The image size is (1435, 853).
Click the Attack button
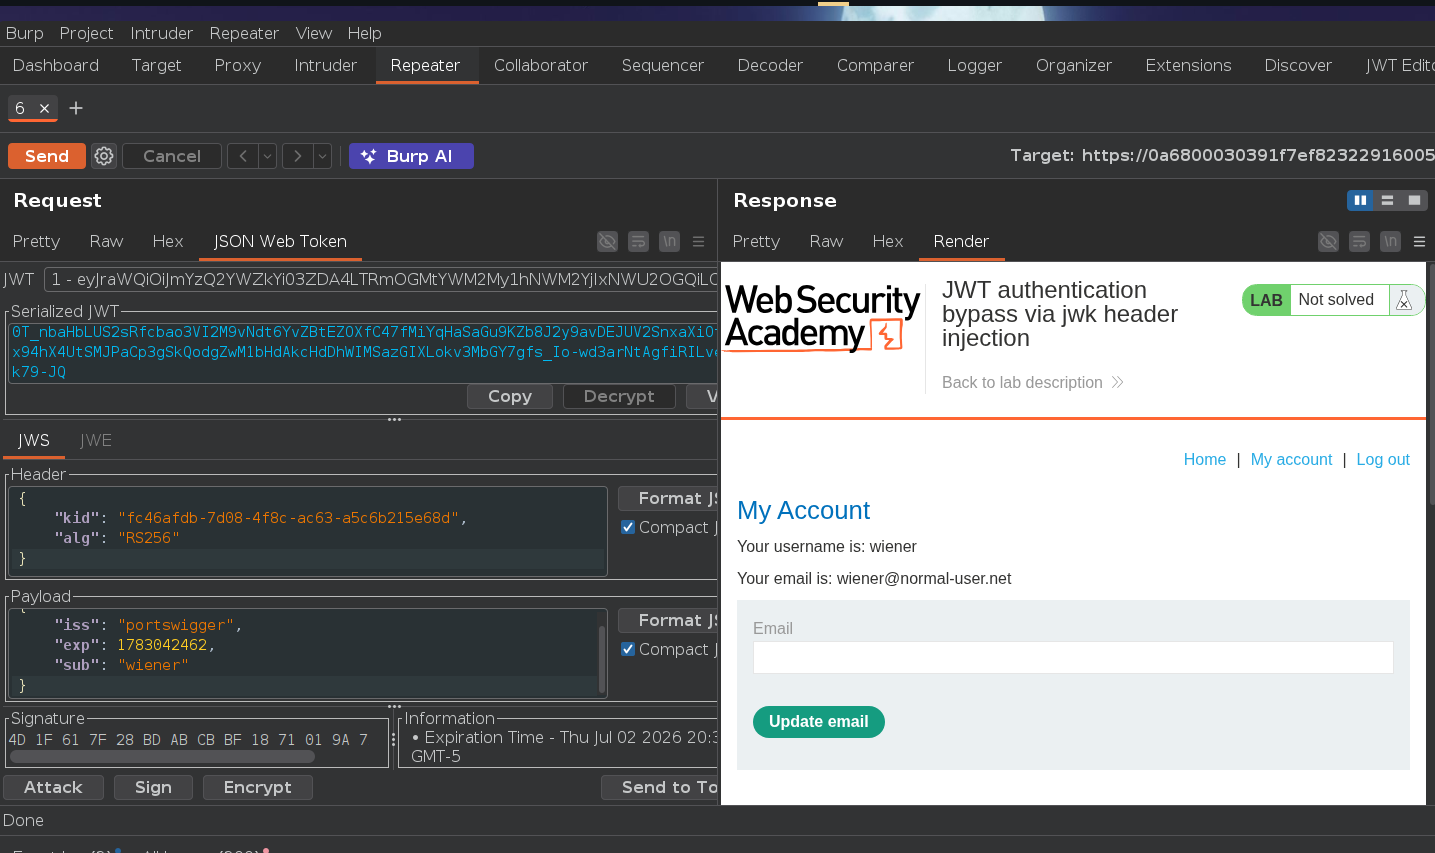tap(53, 787)
